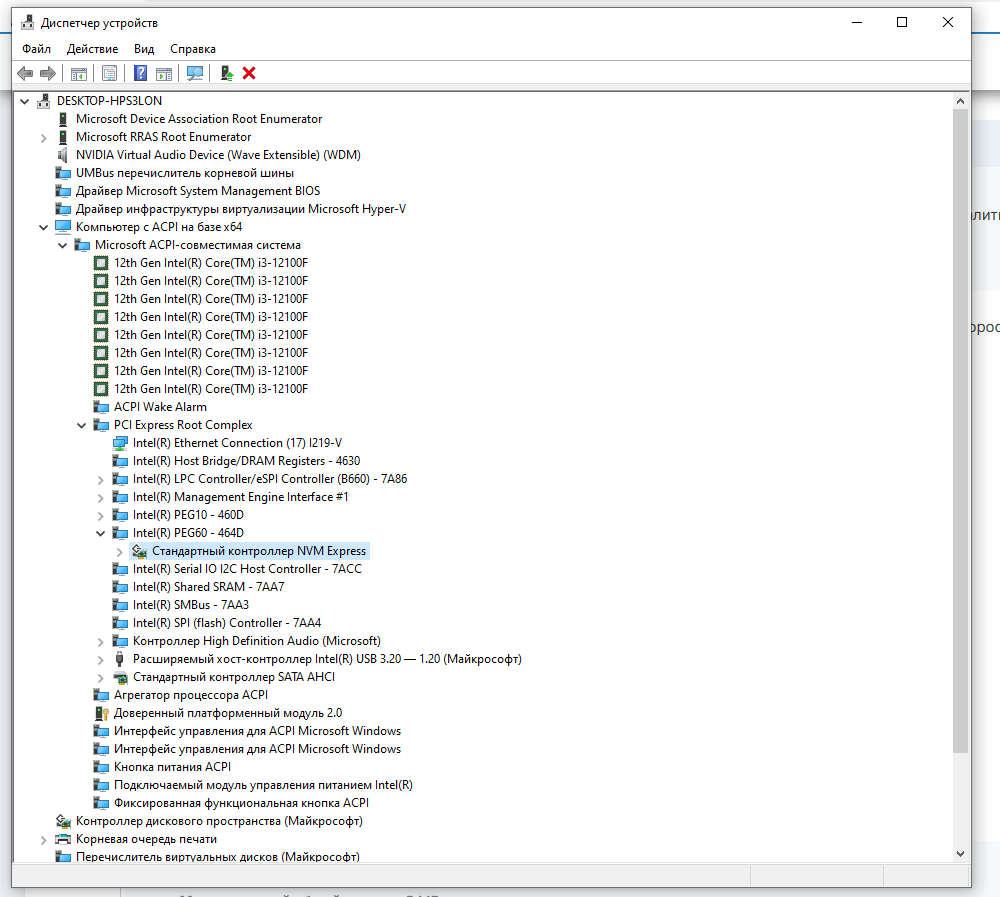This screenshot has height=897, width=1000.
Task: Click the Update driver green arrow icon
Action: click(x=227, y=73)
